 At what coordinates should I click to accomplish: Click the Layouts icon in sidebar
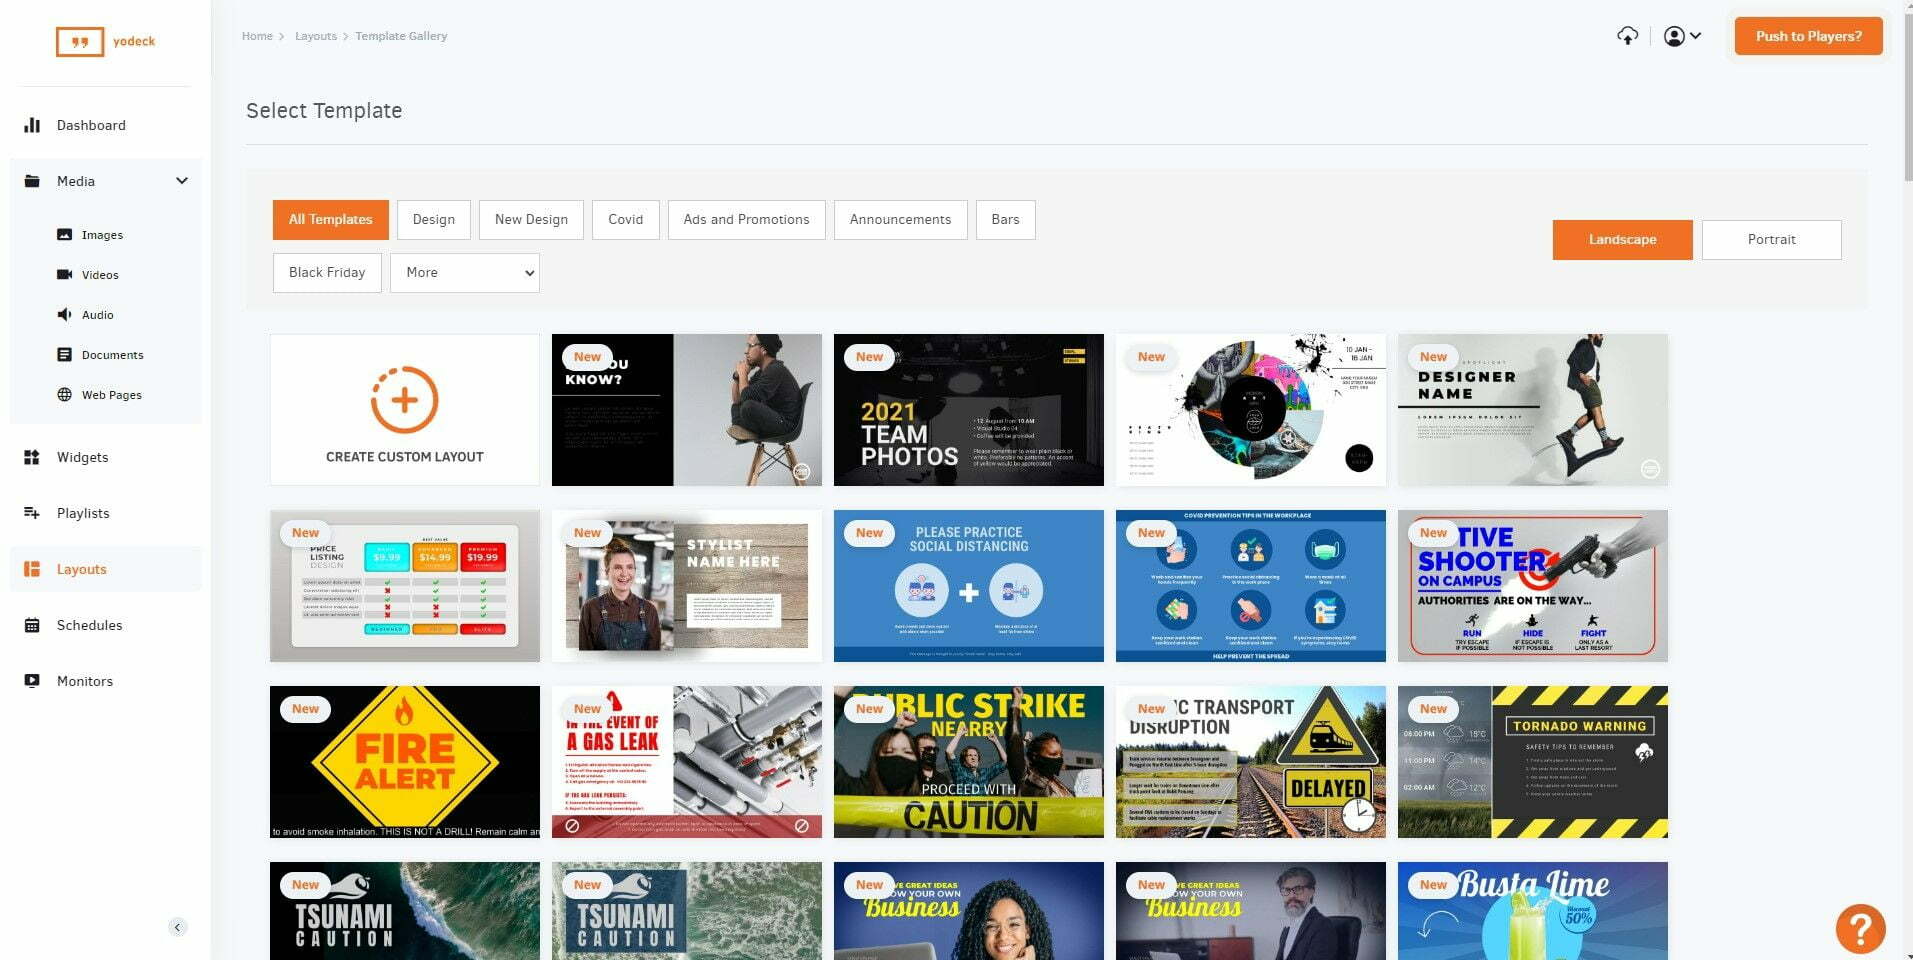click(32, 569)
